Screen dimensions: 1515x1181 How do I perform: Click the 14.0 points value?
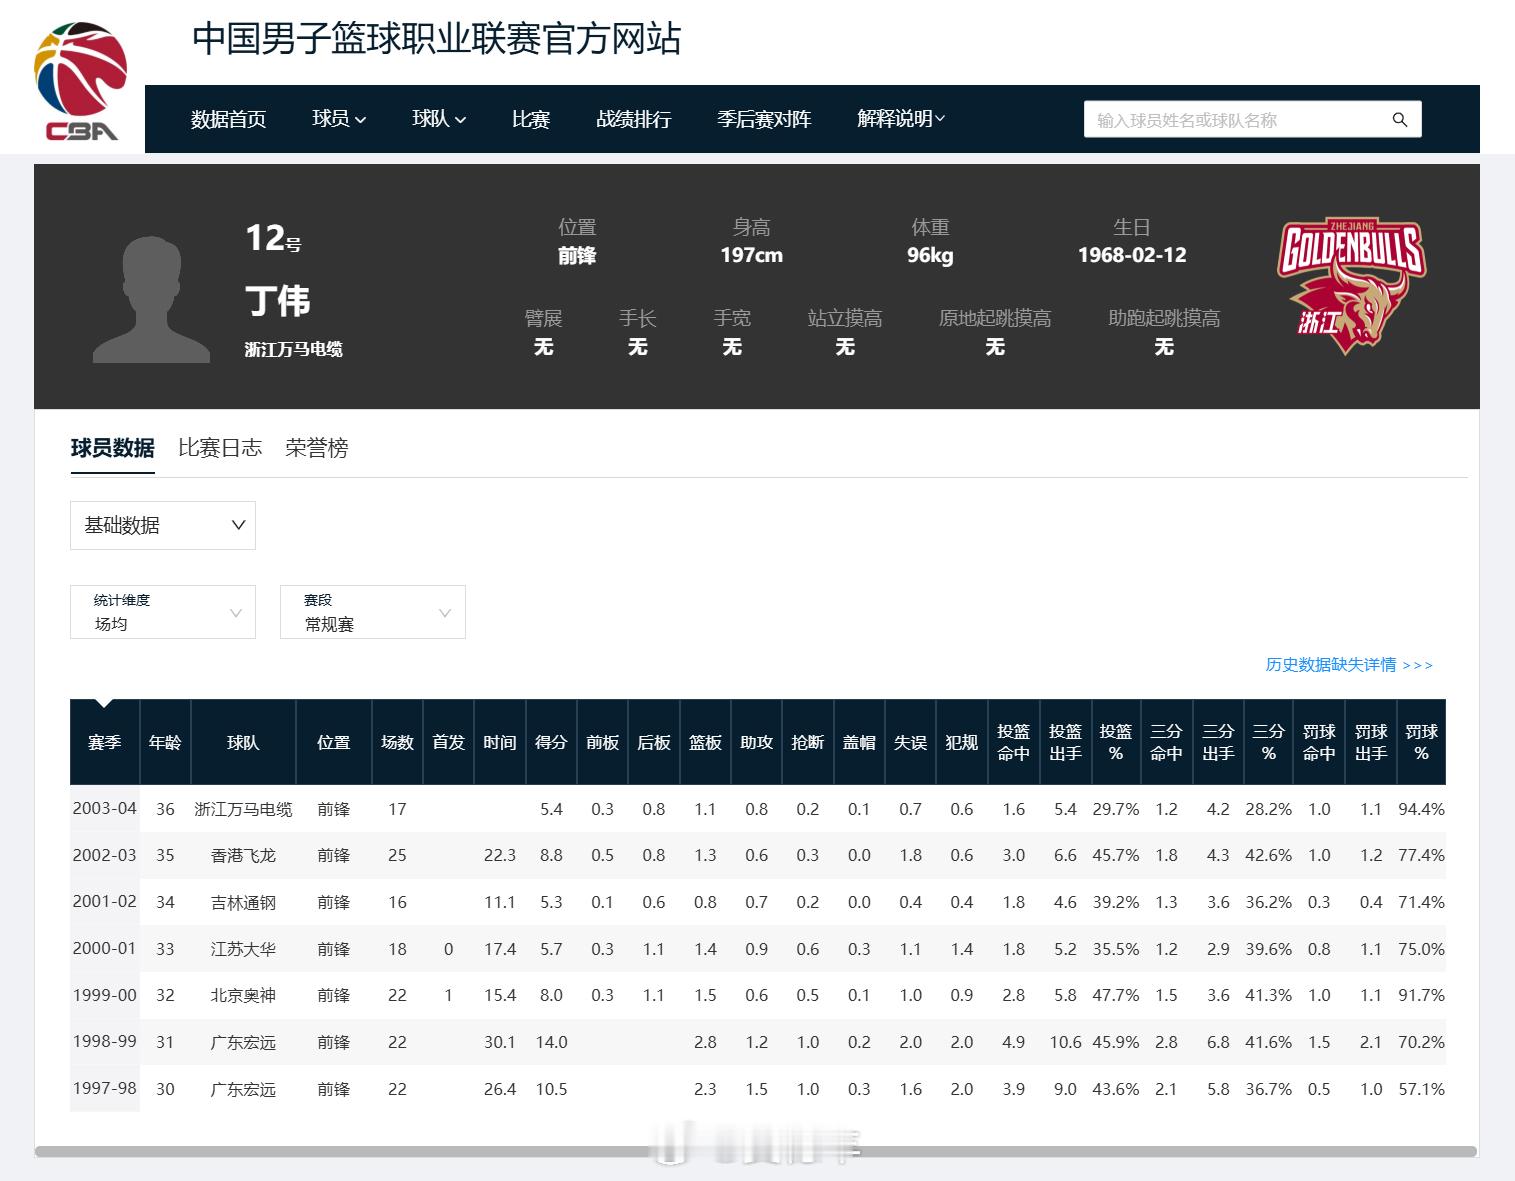(x=551, y=1042)
